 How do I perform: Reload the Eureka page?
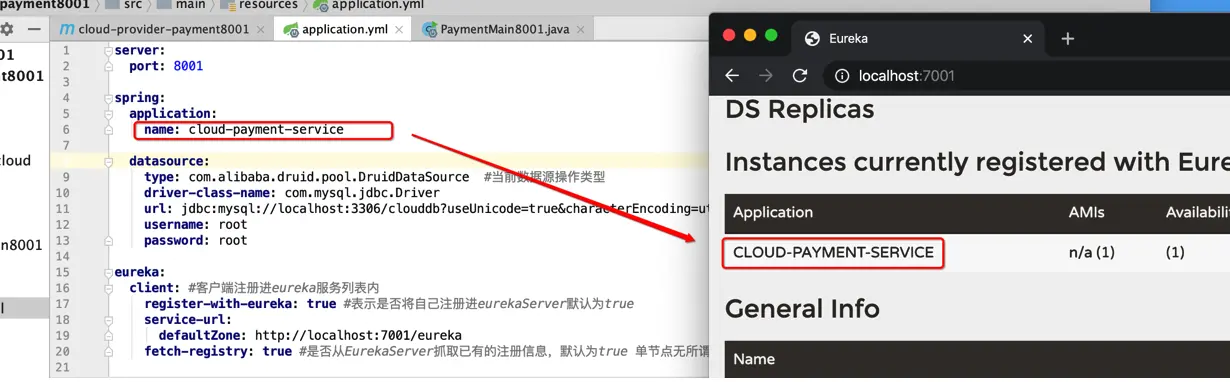coord(800,76)
